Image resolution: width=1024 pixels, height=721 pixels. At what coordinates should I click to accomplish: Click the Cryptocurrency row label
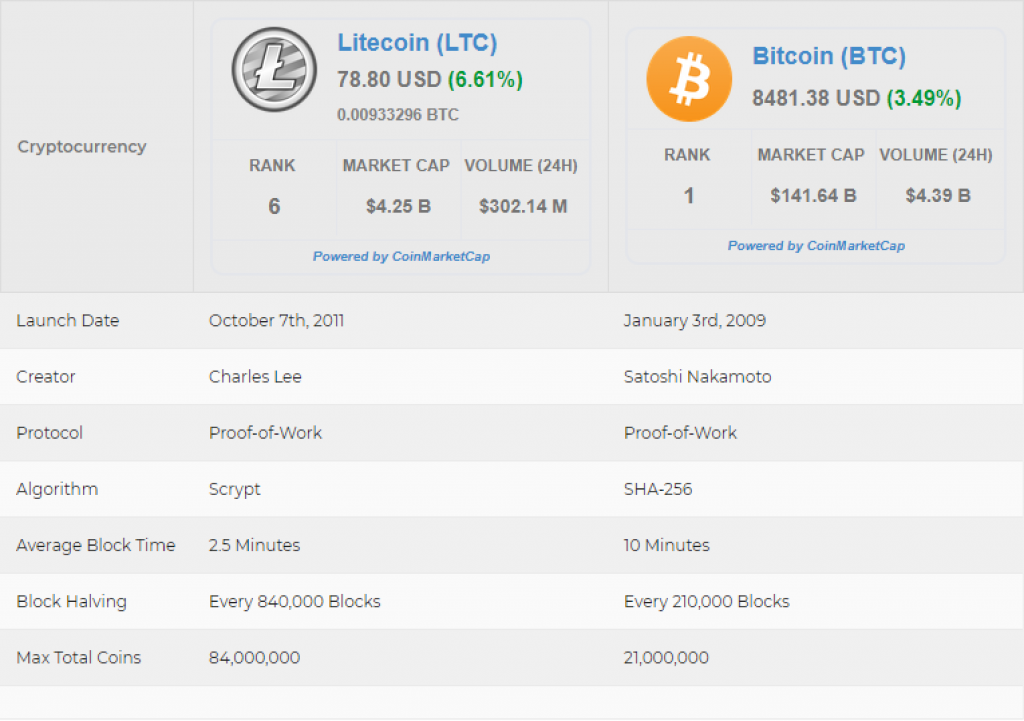coord(82,146)
